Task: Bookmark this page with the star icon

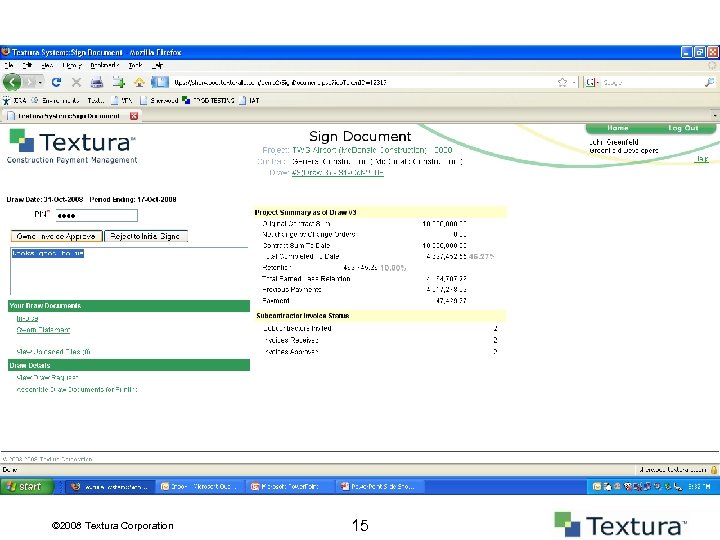Action: (562, 83)
